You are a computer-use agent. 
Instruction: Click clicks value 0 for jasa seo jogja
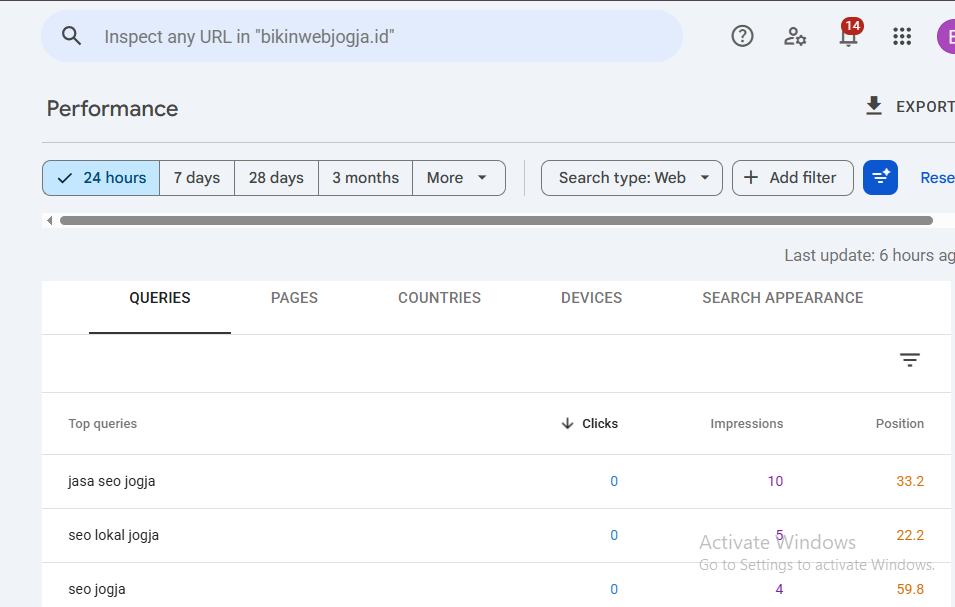(x=614, y=481)
